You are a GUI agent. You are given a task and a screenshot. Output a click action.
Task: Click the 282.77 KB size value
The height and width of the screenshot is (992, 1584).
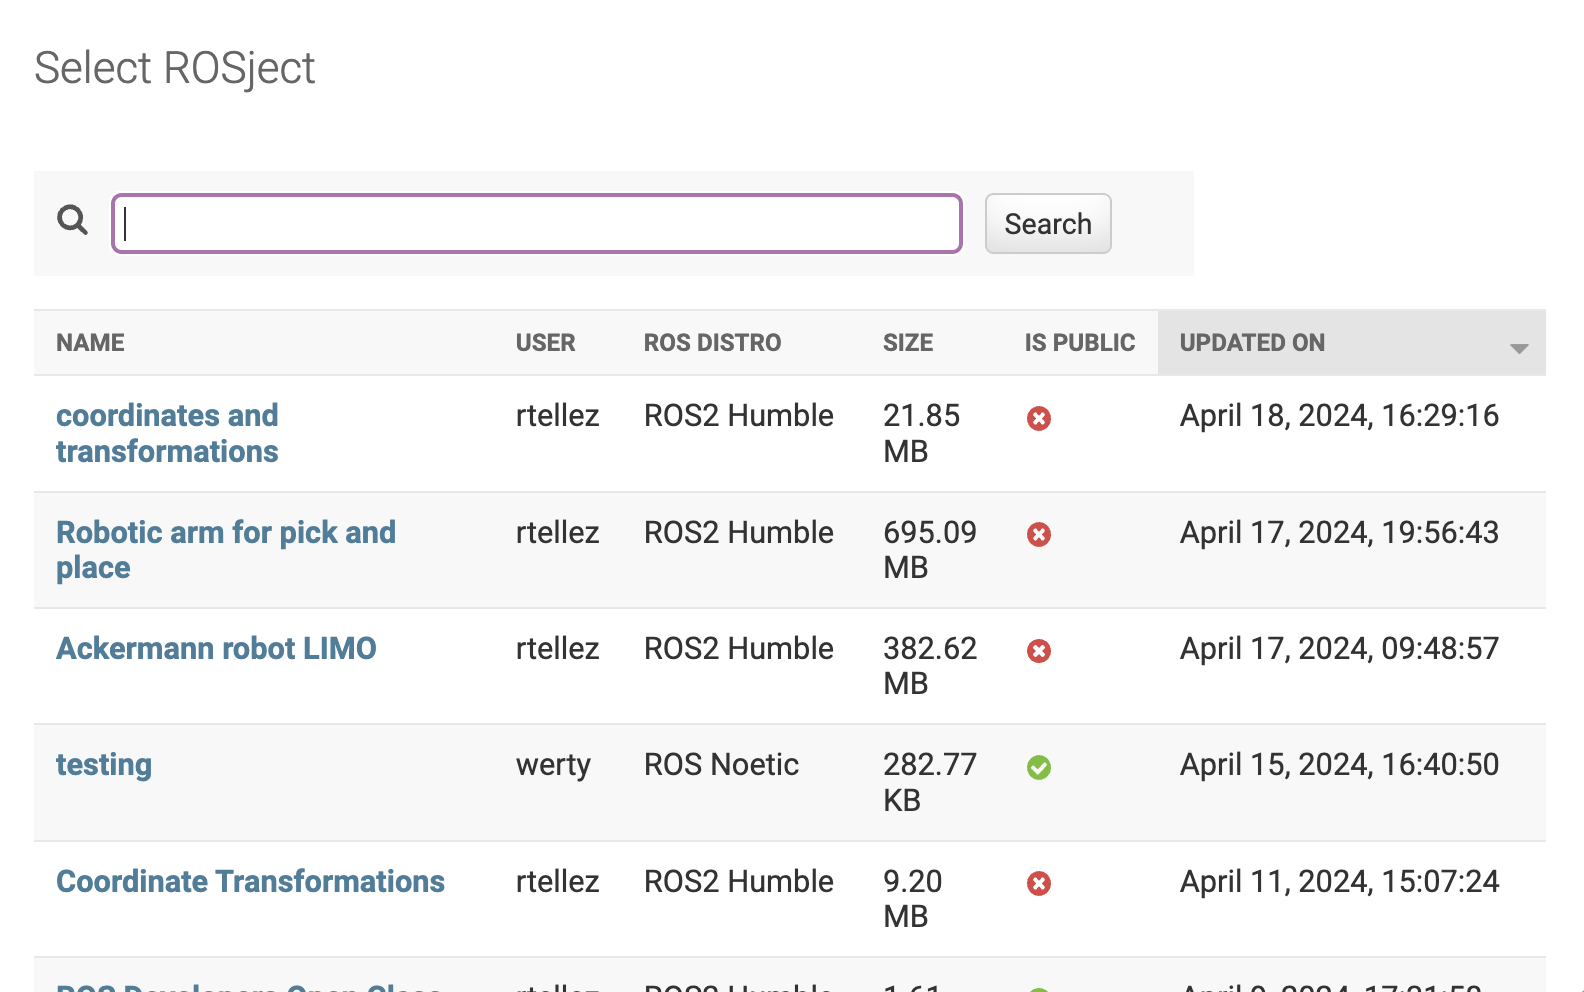coord(930,782)
